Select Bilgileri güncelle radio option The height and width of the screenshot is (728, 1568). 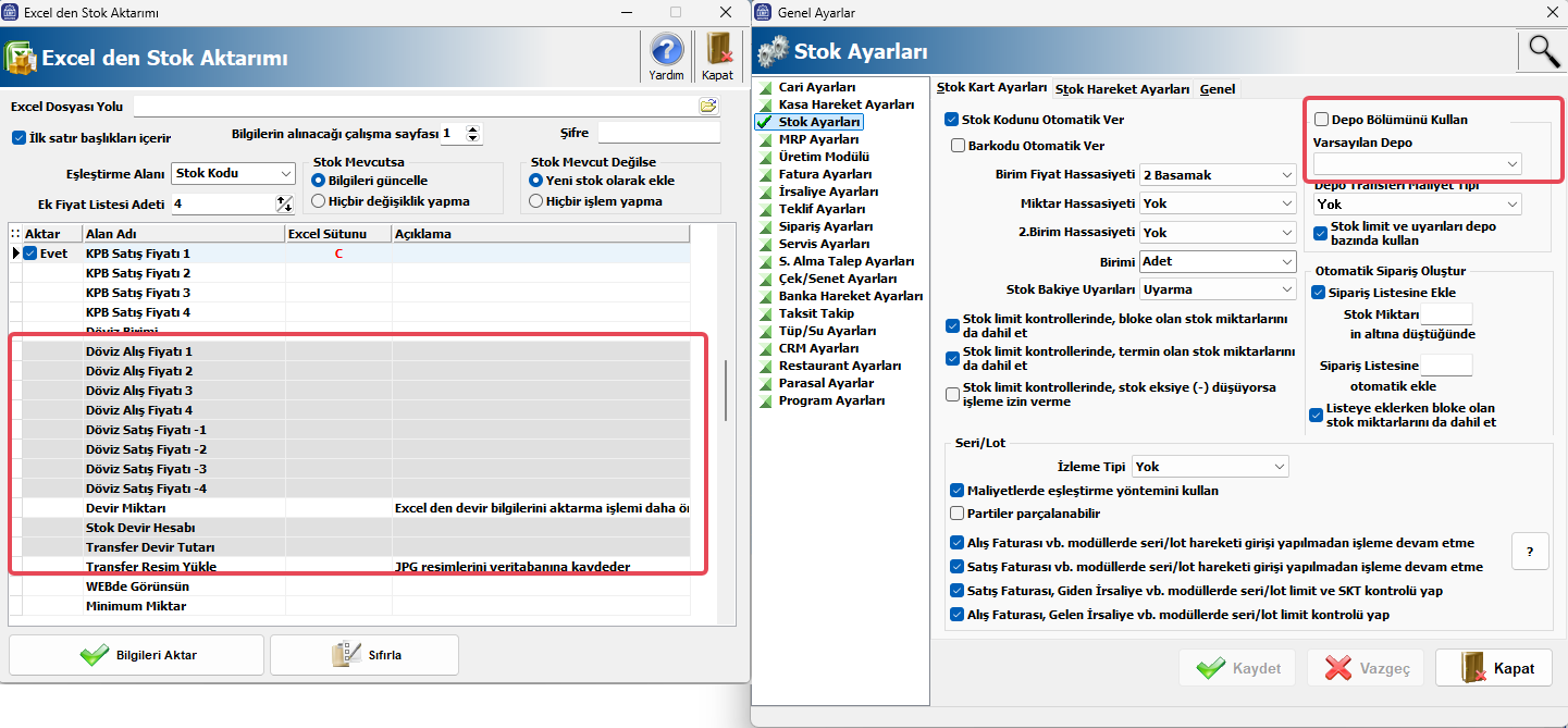[x=320, y=181]
